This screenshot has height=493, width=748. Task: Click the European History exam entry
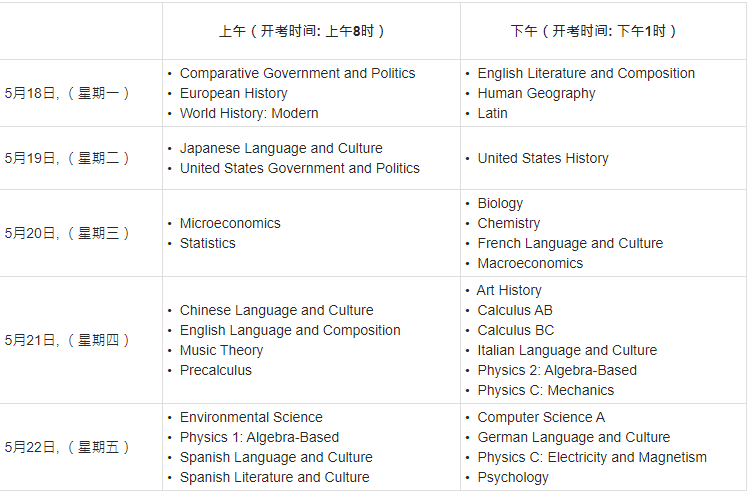point(233,93)
